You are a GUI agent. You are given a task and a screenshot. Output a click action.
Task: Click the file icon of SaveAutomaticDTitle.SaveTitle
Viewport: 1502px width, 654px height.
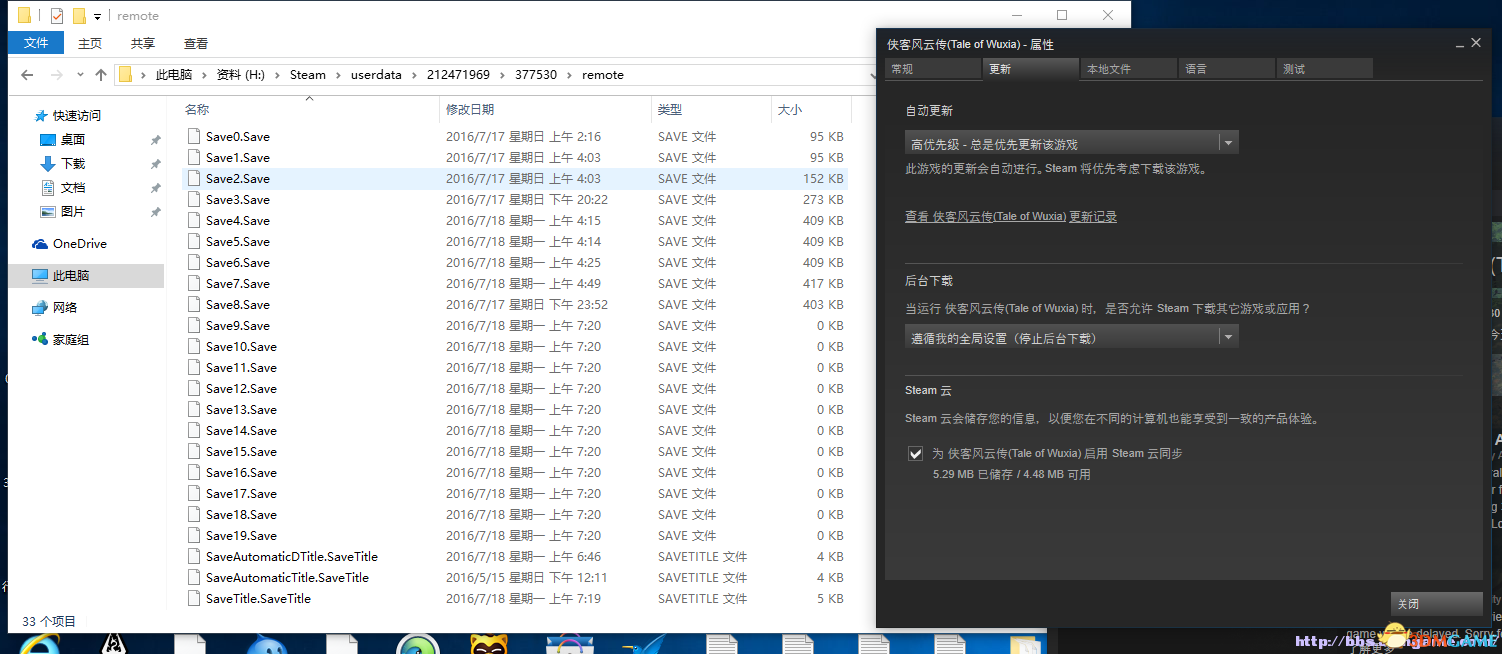194,556
